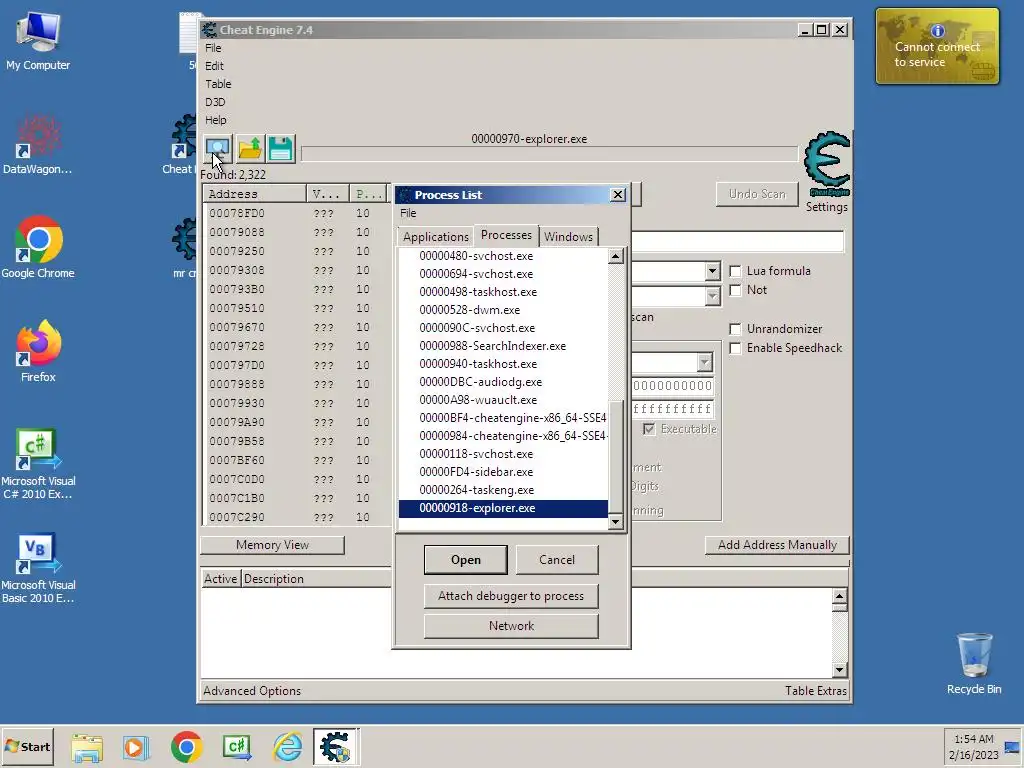Switch to Cheat Engine taskbar icon
This screenshot has height=768, width=1024.
[x=336, y=747]
